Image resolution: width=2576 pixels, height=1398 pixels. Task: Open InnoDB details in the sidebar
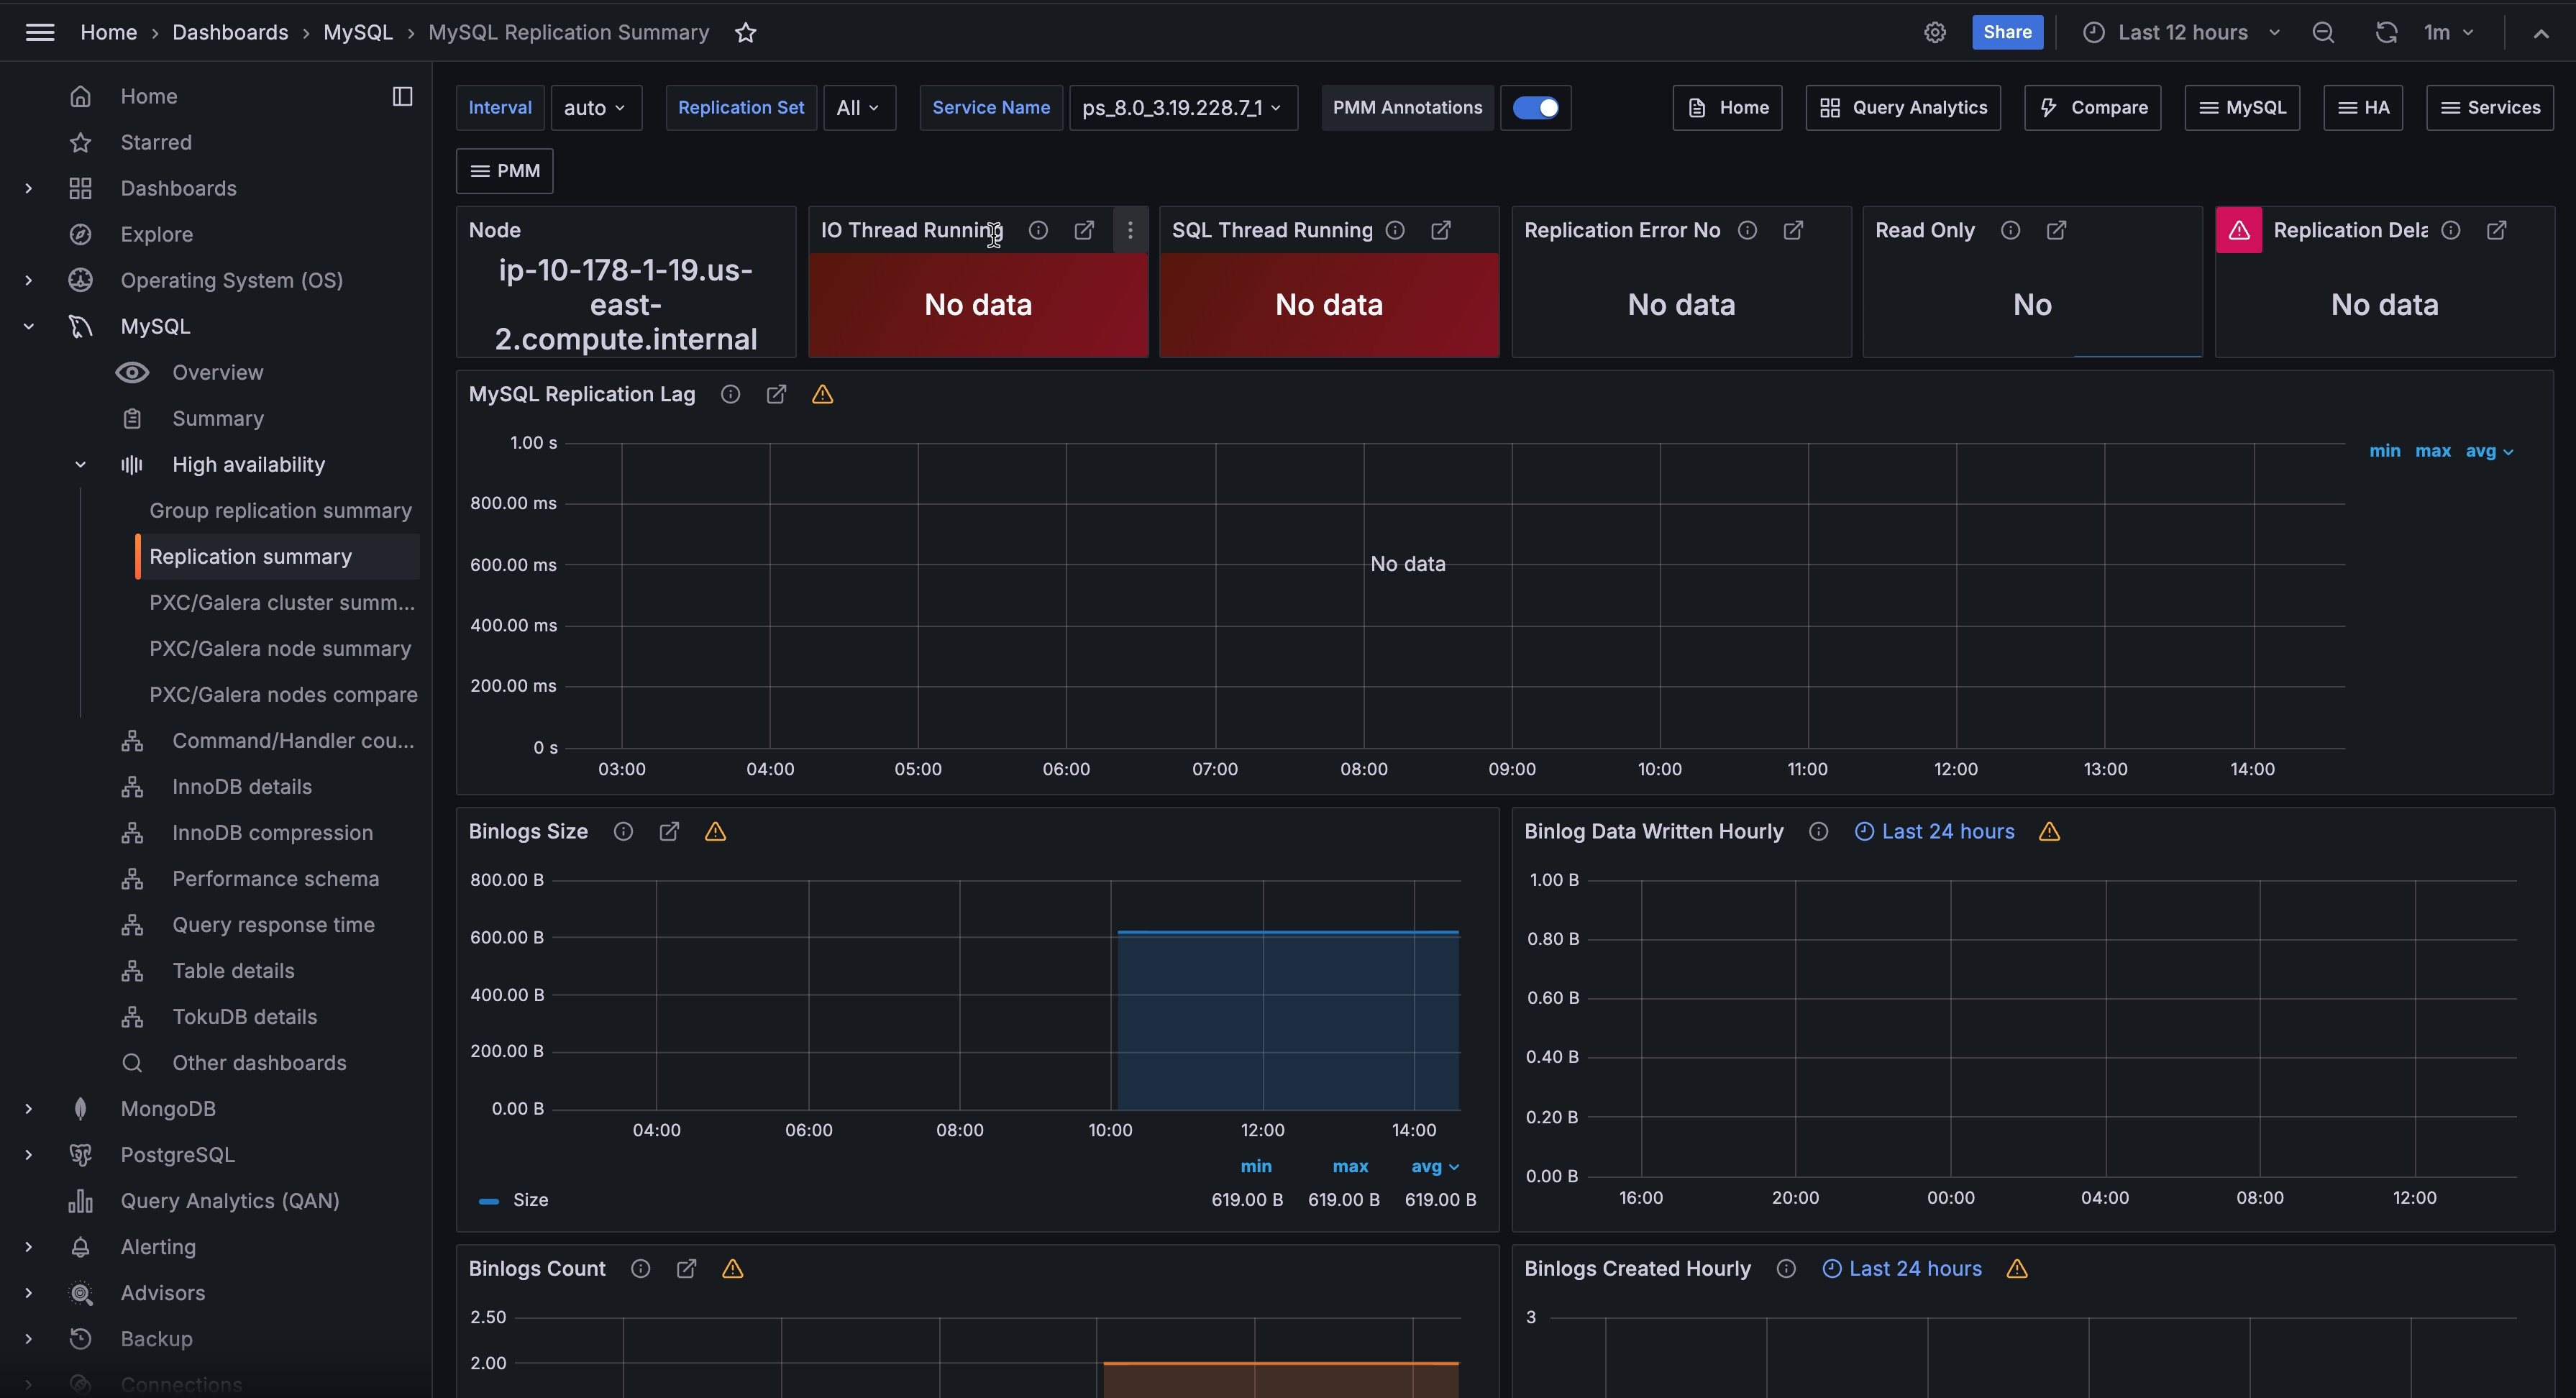tap(242, 787)
